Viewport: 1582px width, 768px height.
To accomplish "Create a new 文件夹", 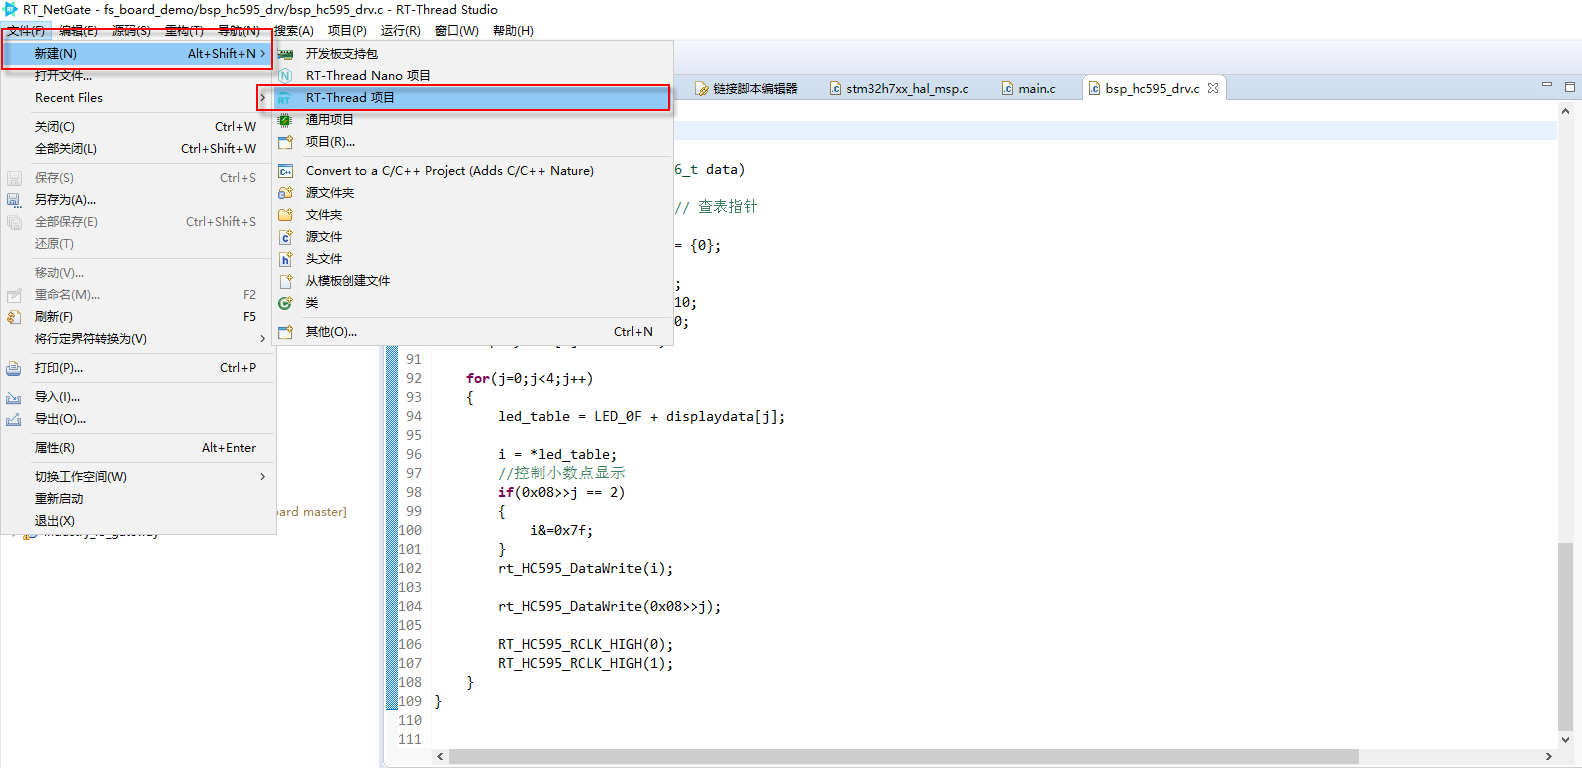I will click(x=472, y=215).
